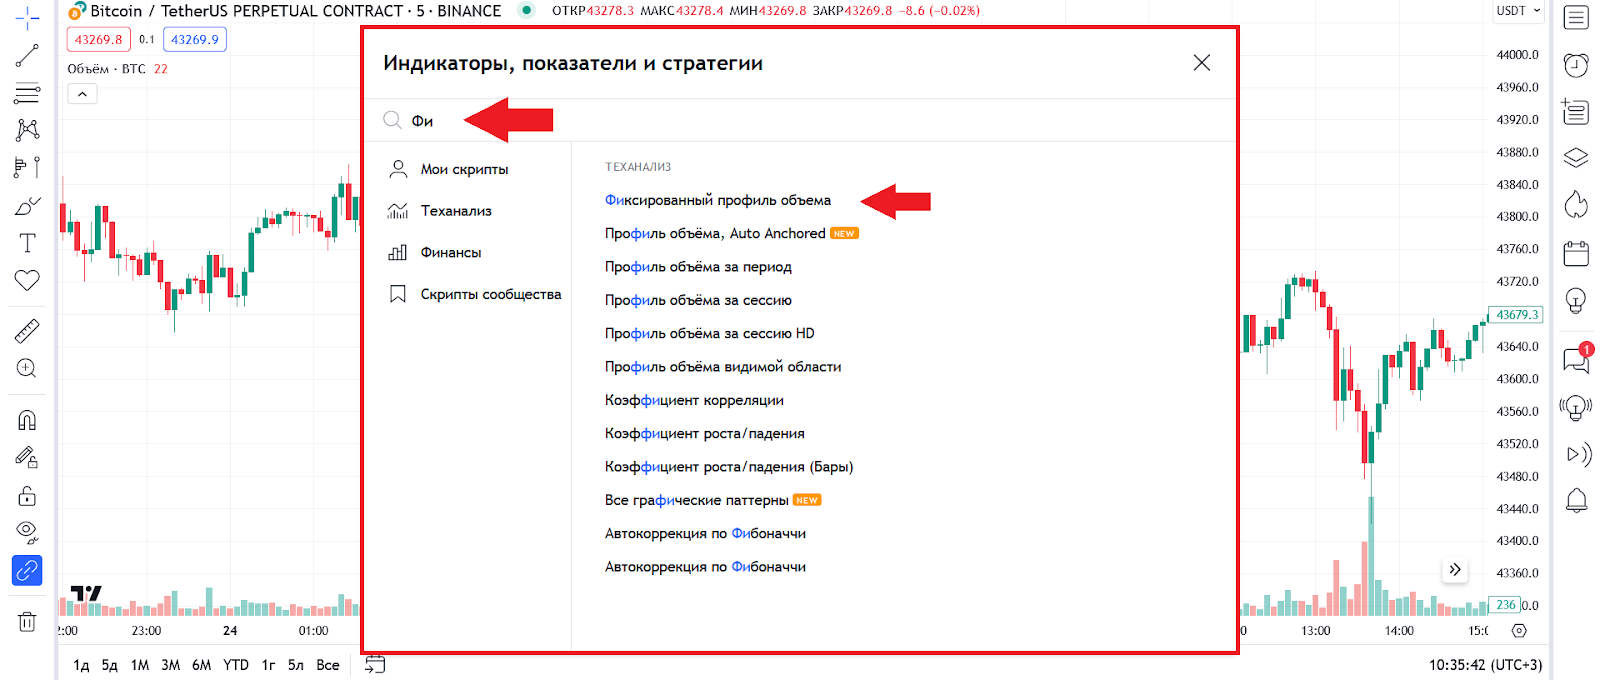This screenshot has width=1600, height=680.
Task: Open the USDT currency dropdown
Action: tap(1519, 11)
